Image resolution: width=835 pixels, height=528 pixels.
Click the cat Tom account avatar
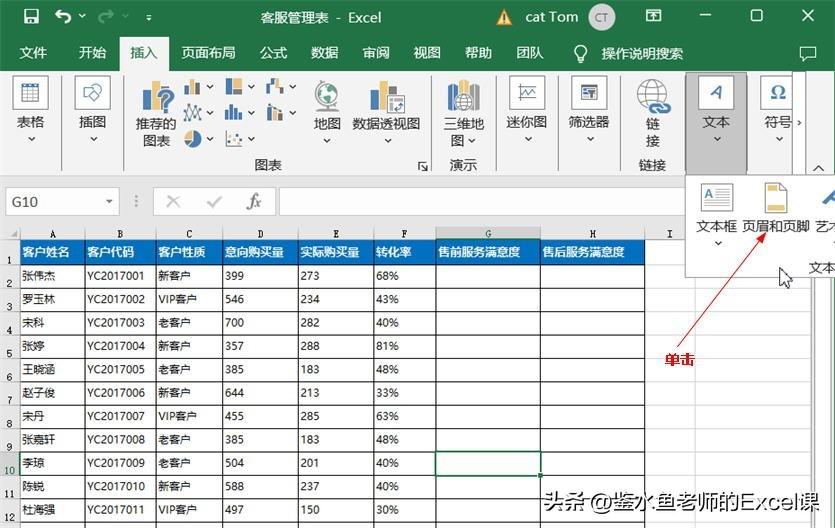pos(601,18)
